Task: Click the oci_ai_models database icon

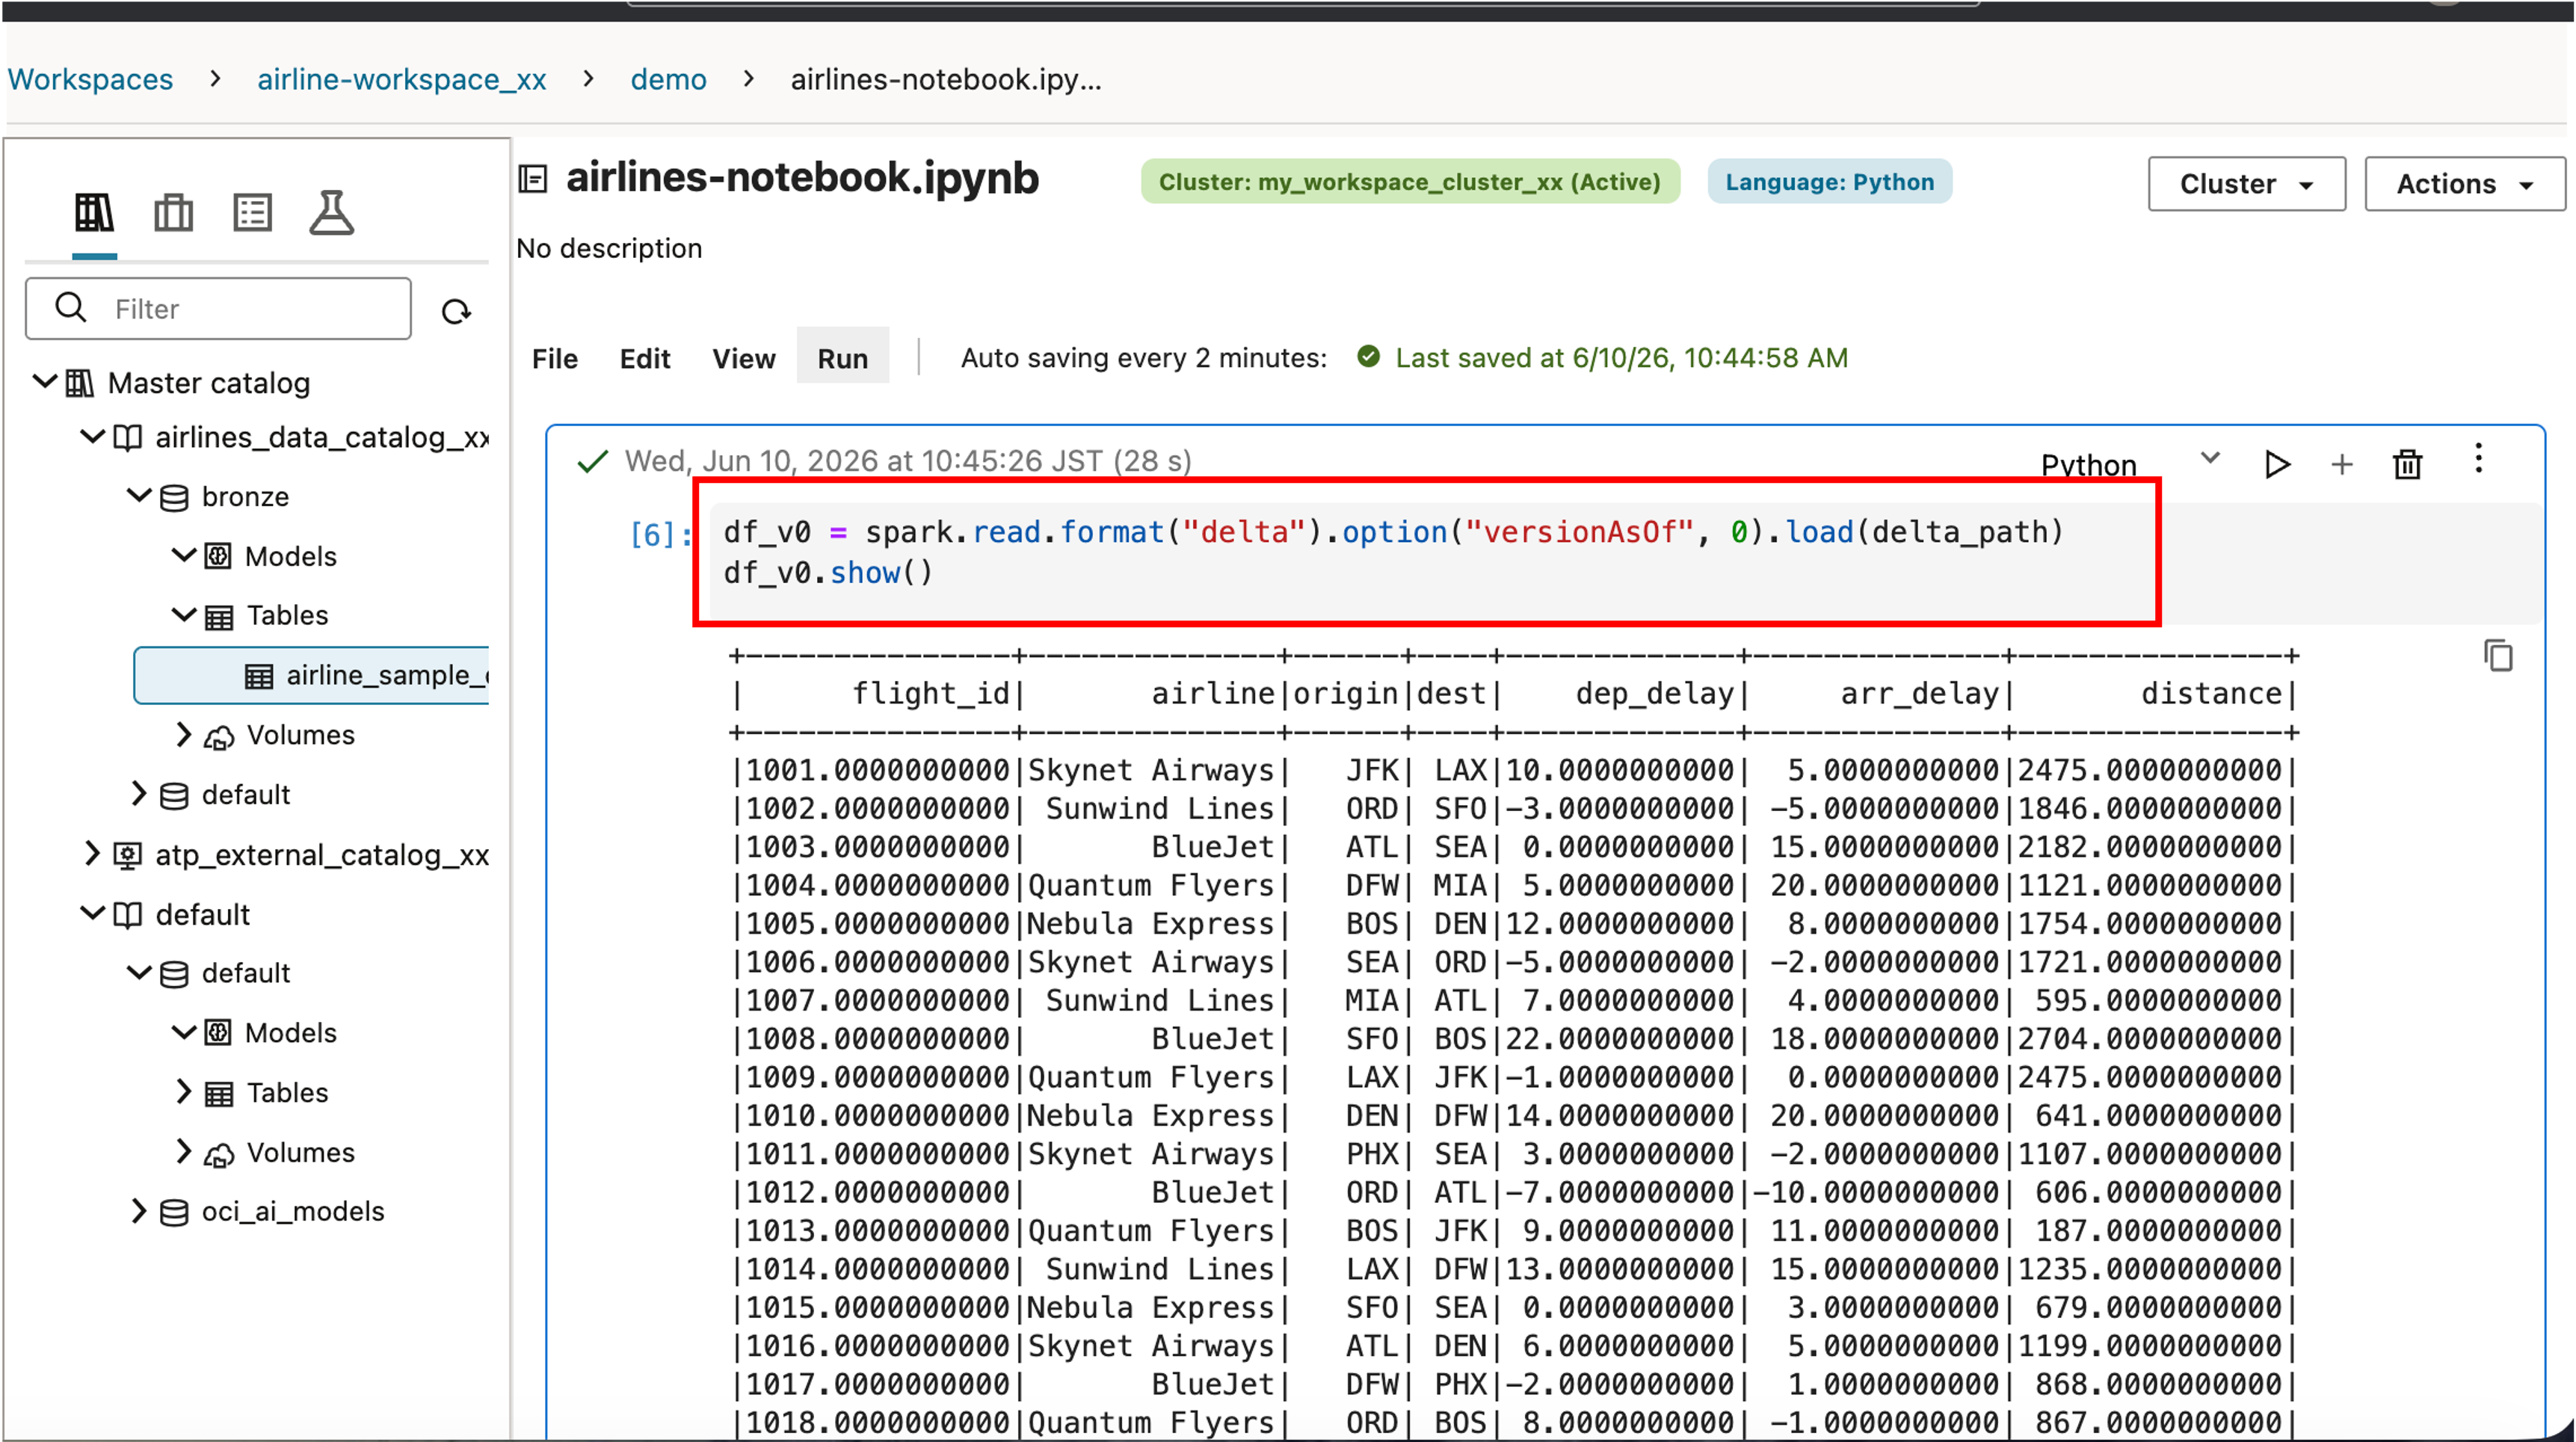Action: (174, 1212)
